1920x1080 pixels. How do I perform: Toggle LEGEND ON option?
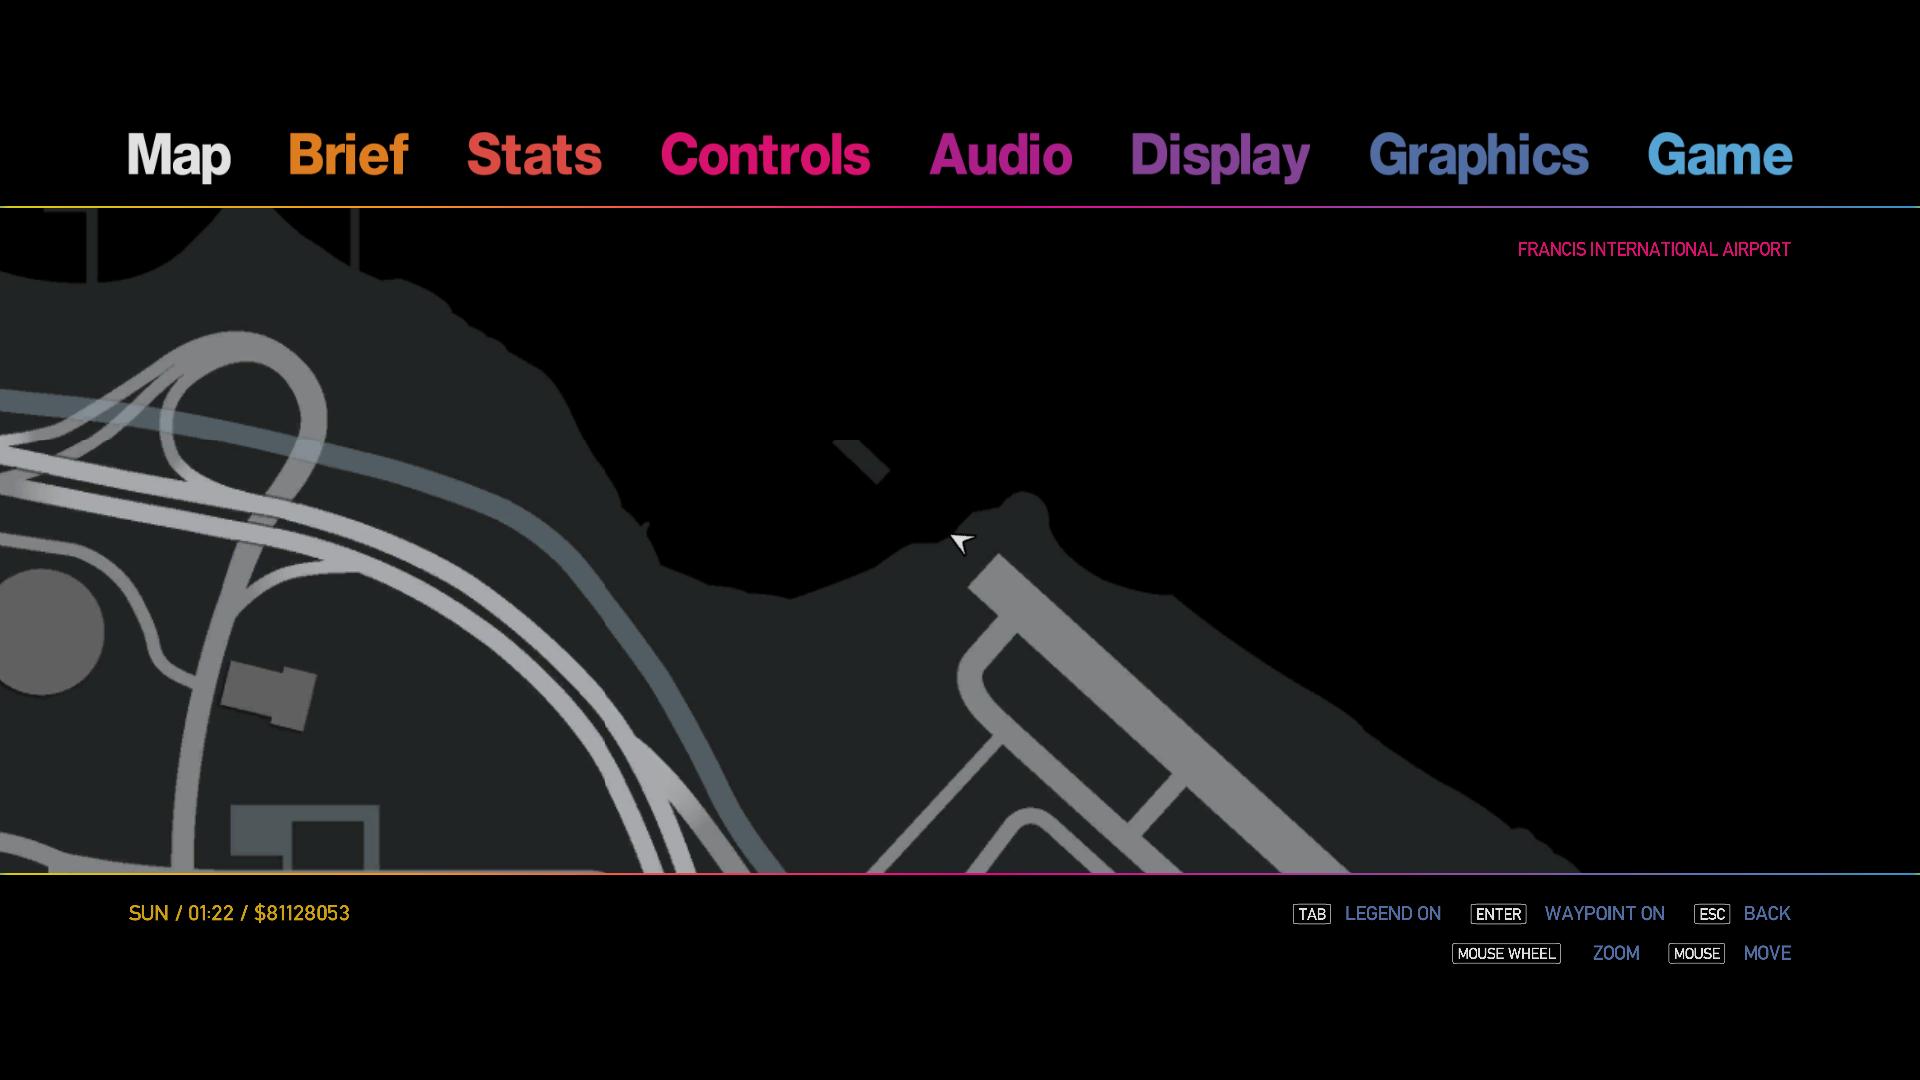1392,913
